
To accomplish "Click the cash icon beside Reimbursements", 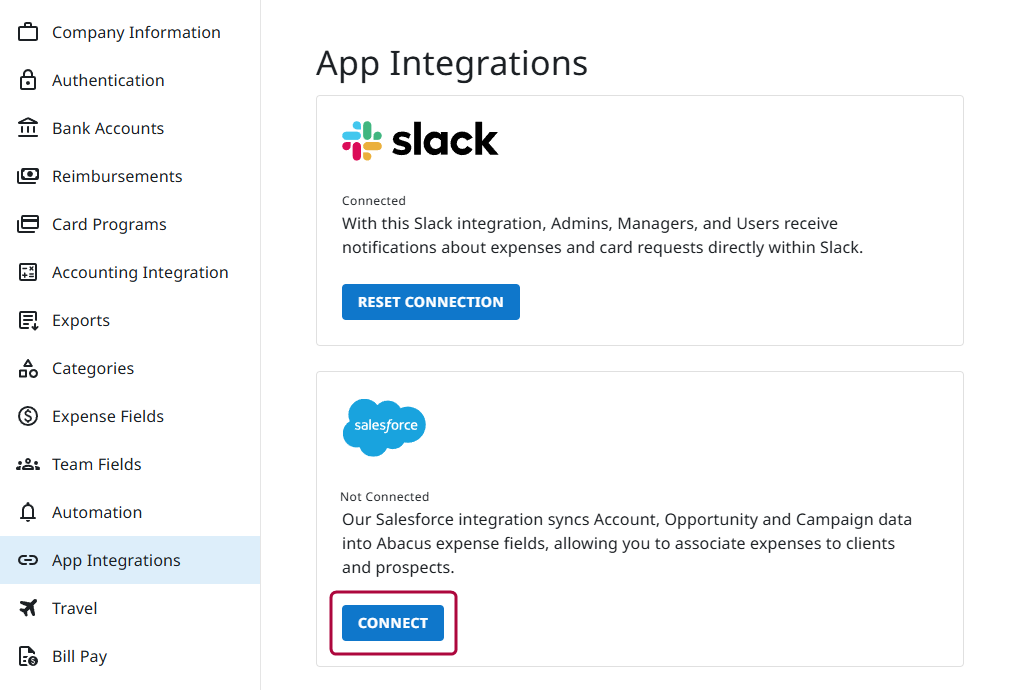I will 28,176.
